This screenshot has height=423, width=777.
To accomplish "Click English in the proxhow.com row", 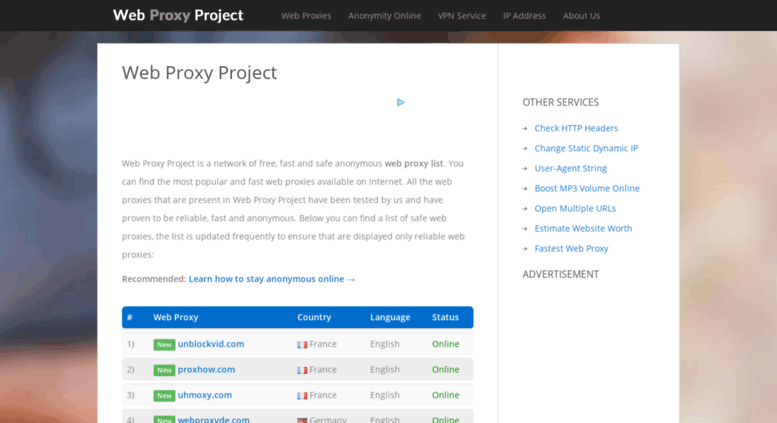I will [385, 370].
